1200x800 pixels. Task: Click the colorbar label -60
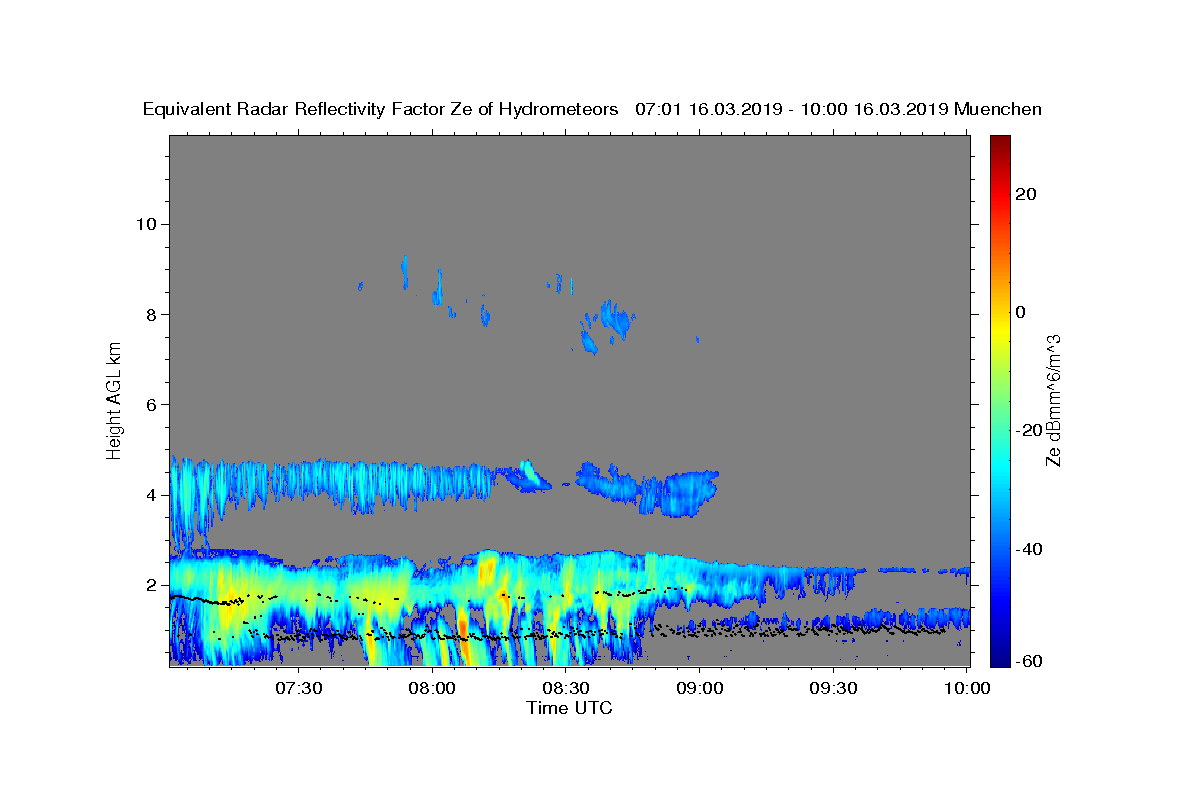[x=1028, y=662]
